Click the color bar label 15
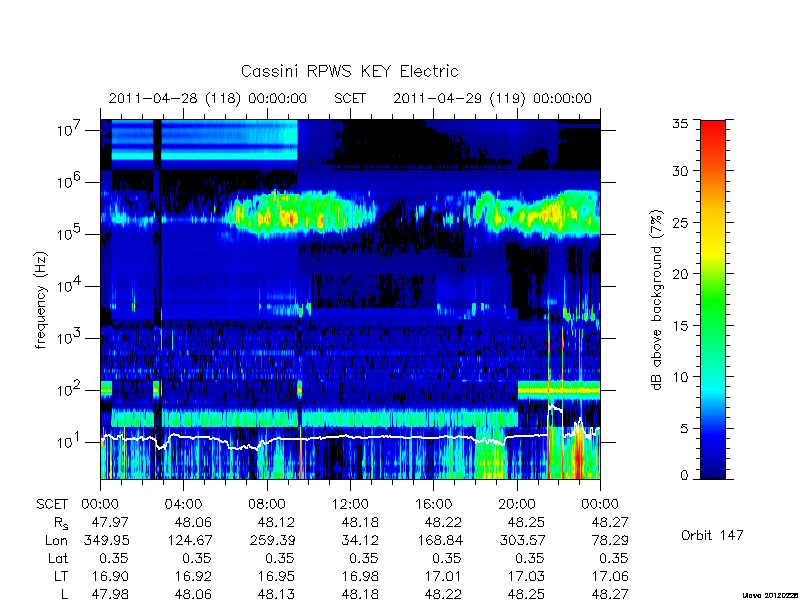 point(680,326)
